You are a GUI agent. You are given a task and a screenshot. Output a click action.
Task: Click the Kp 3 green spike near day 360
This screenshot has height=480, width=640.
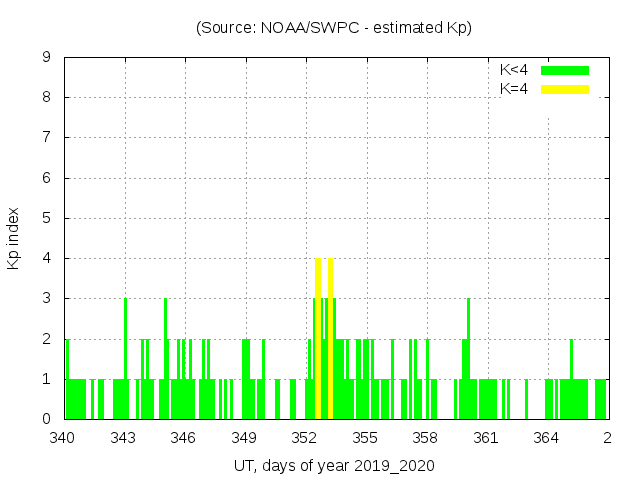pos(468,358)
